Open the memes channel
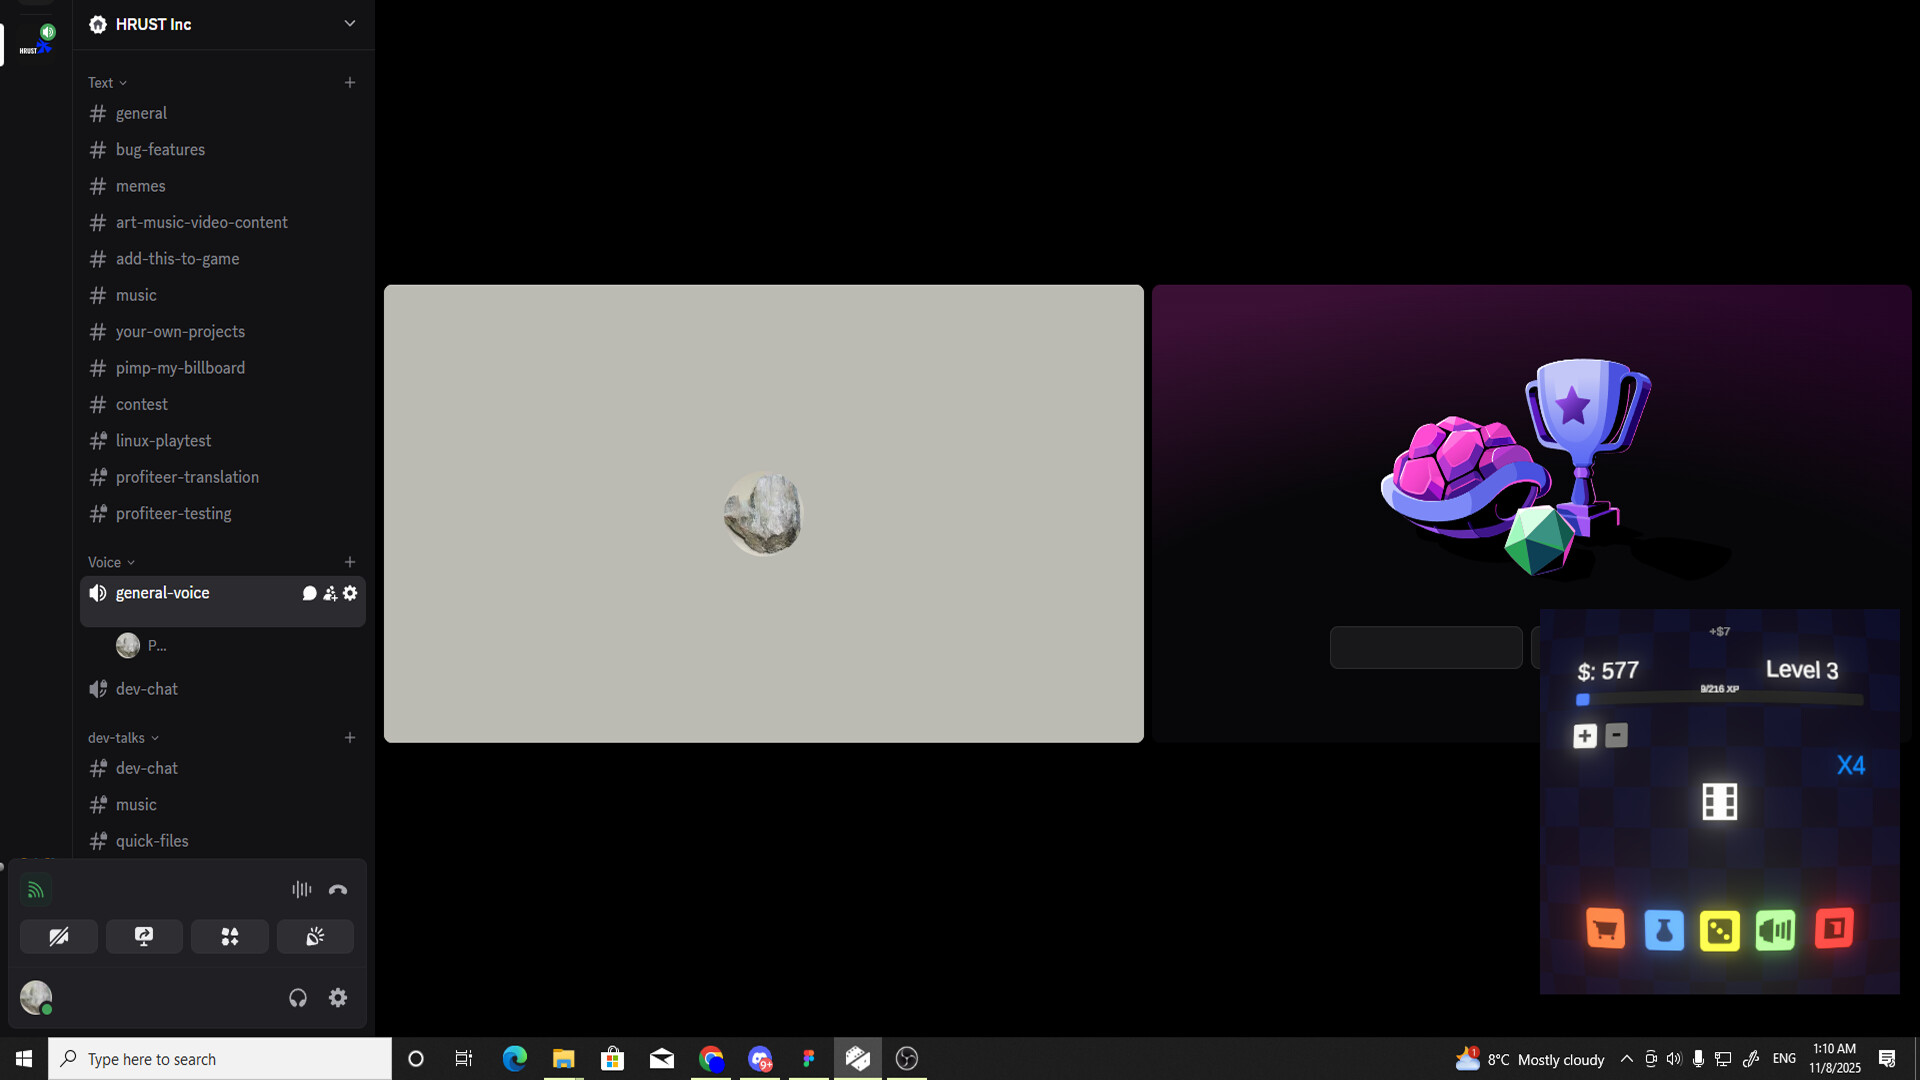This screenshot has width=1920, height=1080. click(x=140, y=186)
